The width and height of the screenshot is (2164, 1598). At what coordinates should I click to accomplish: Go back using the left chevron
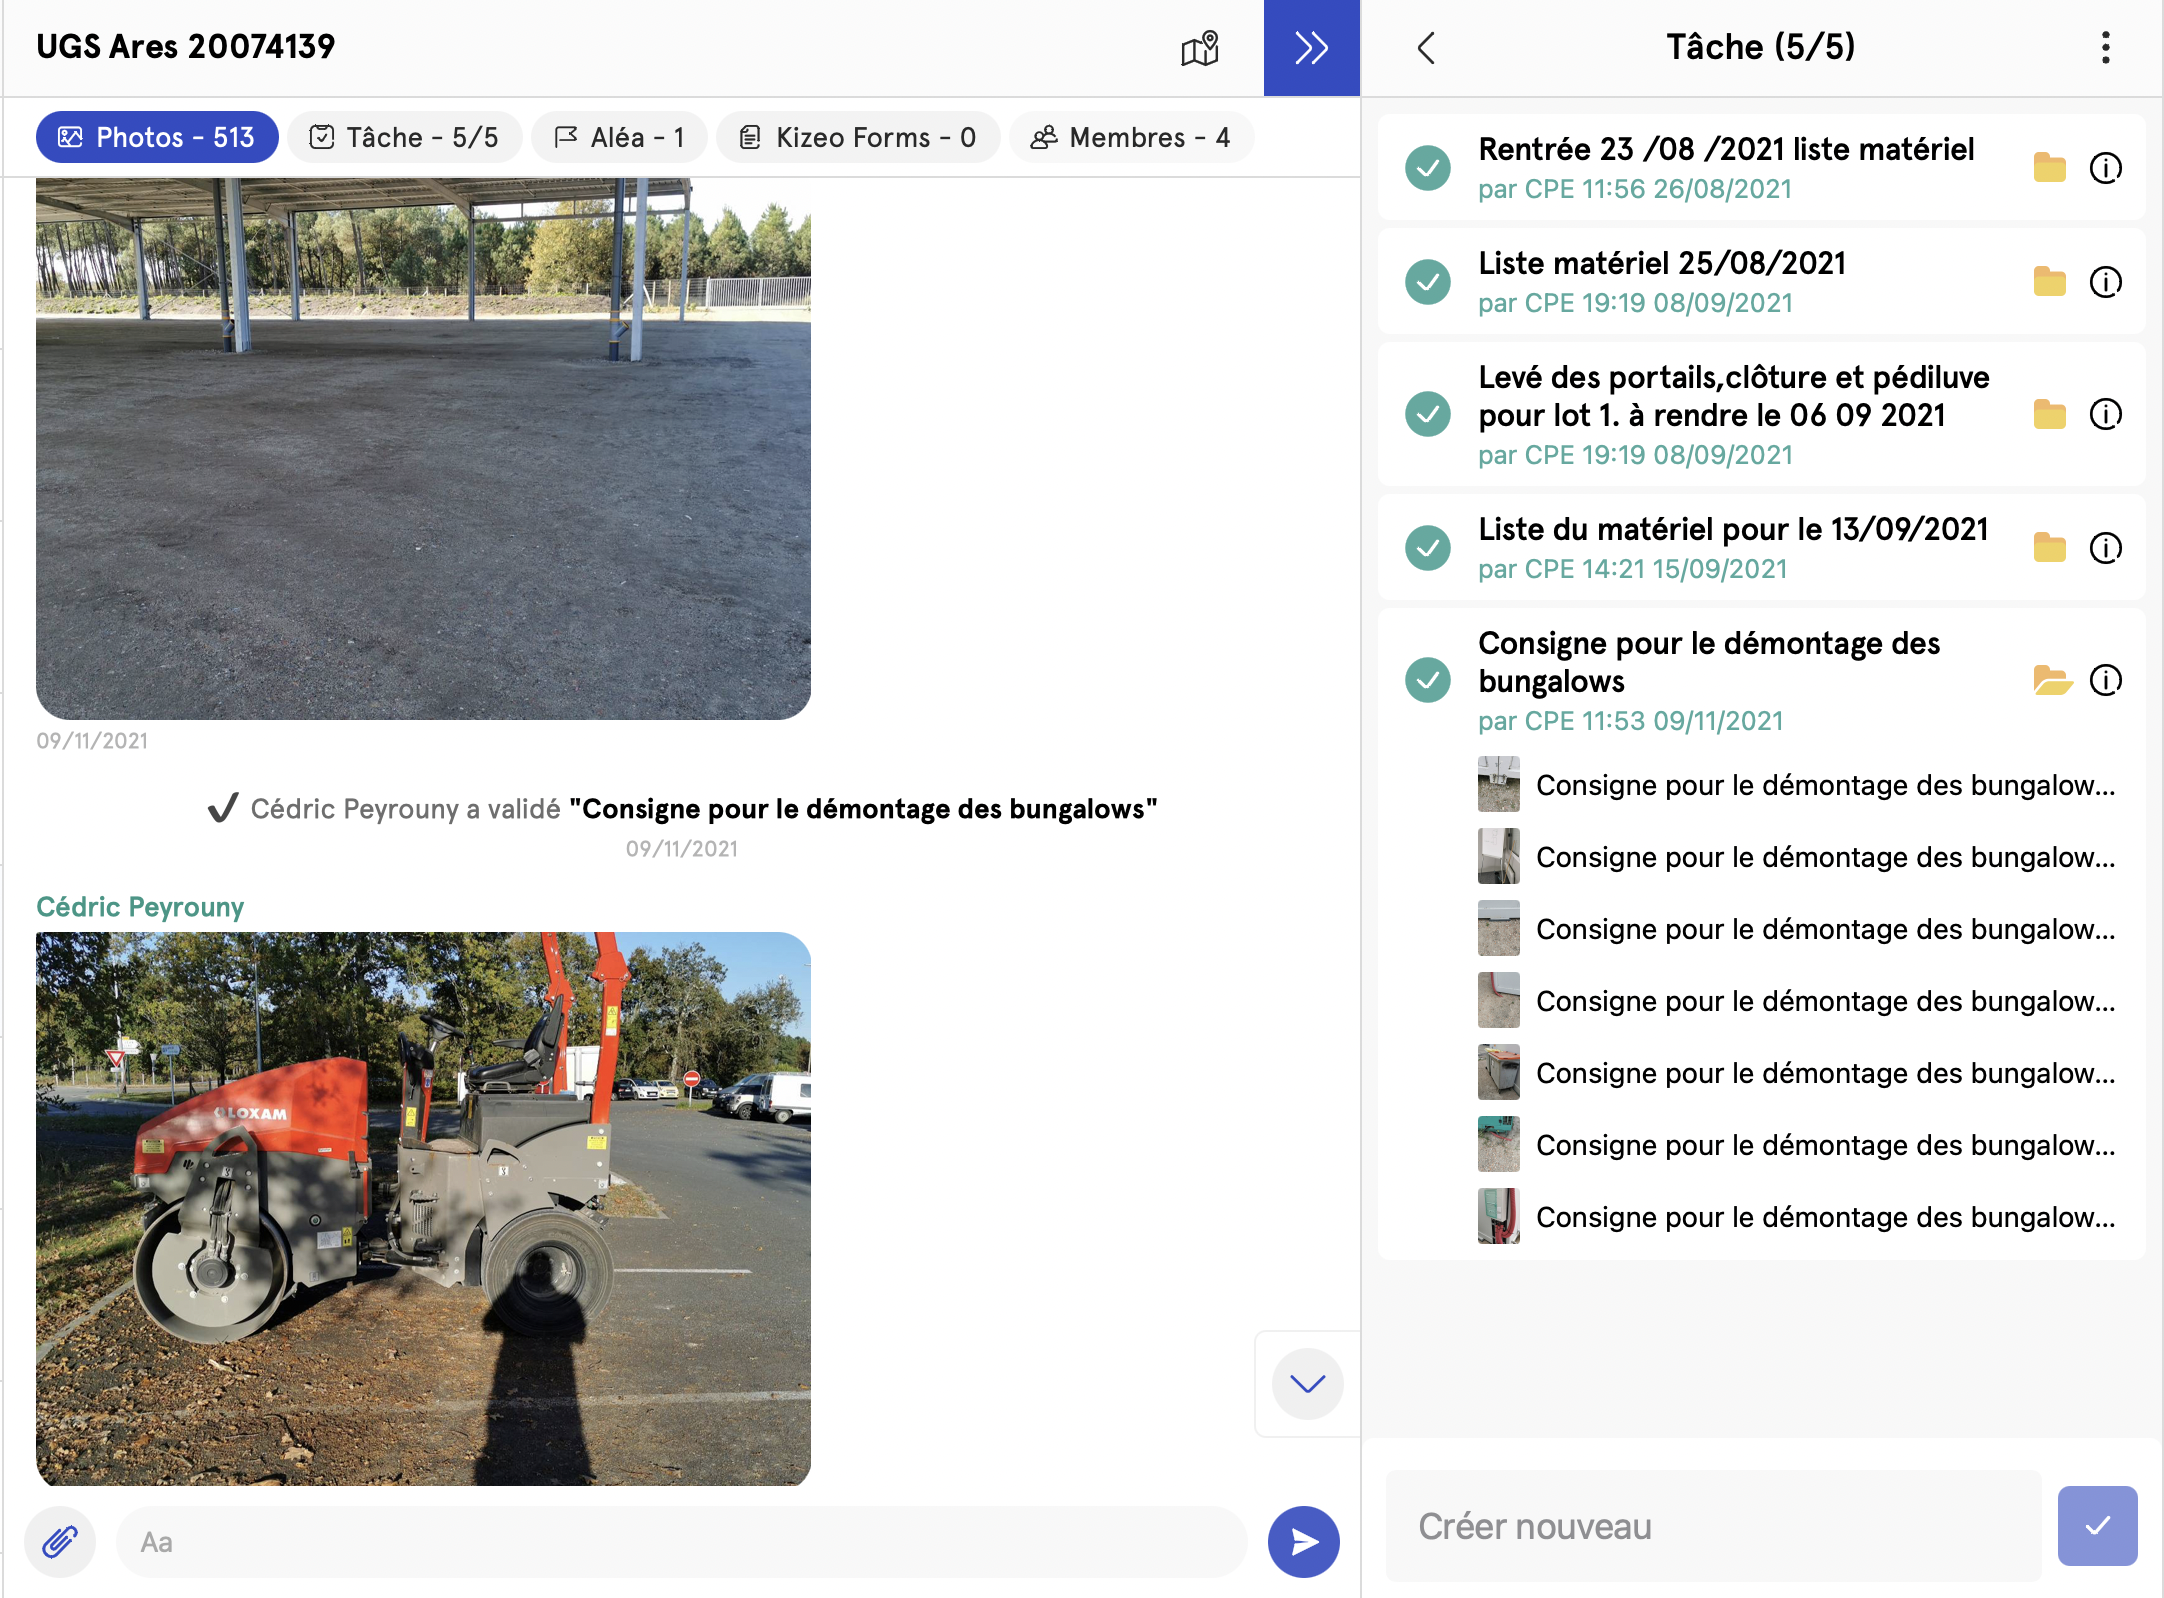pos(1426,48)
